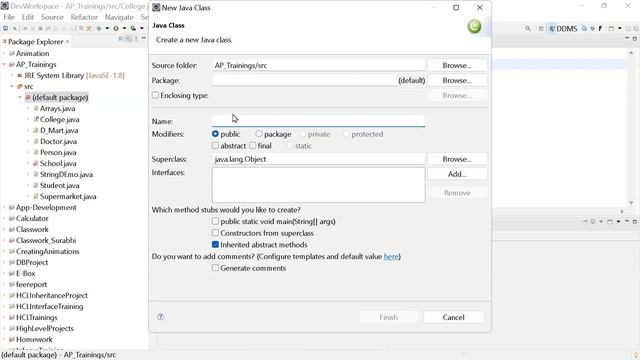640x360 pixels.
Task: Expand the JRE System Library node
Action: (12, 76)
